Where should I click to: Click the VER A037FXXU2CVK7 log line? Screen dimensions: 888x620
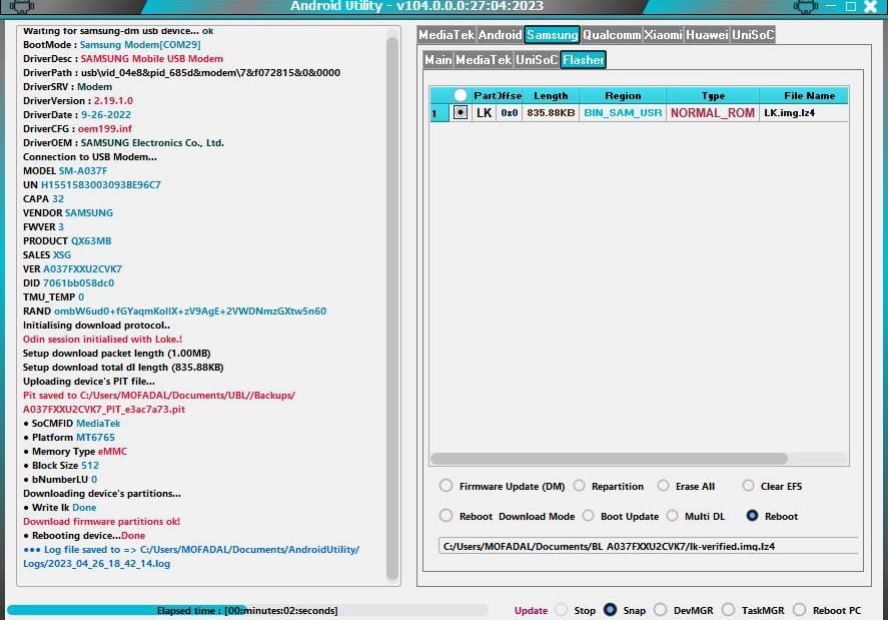click(72, 269)
